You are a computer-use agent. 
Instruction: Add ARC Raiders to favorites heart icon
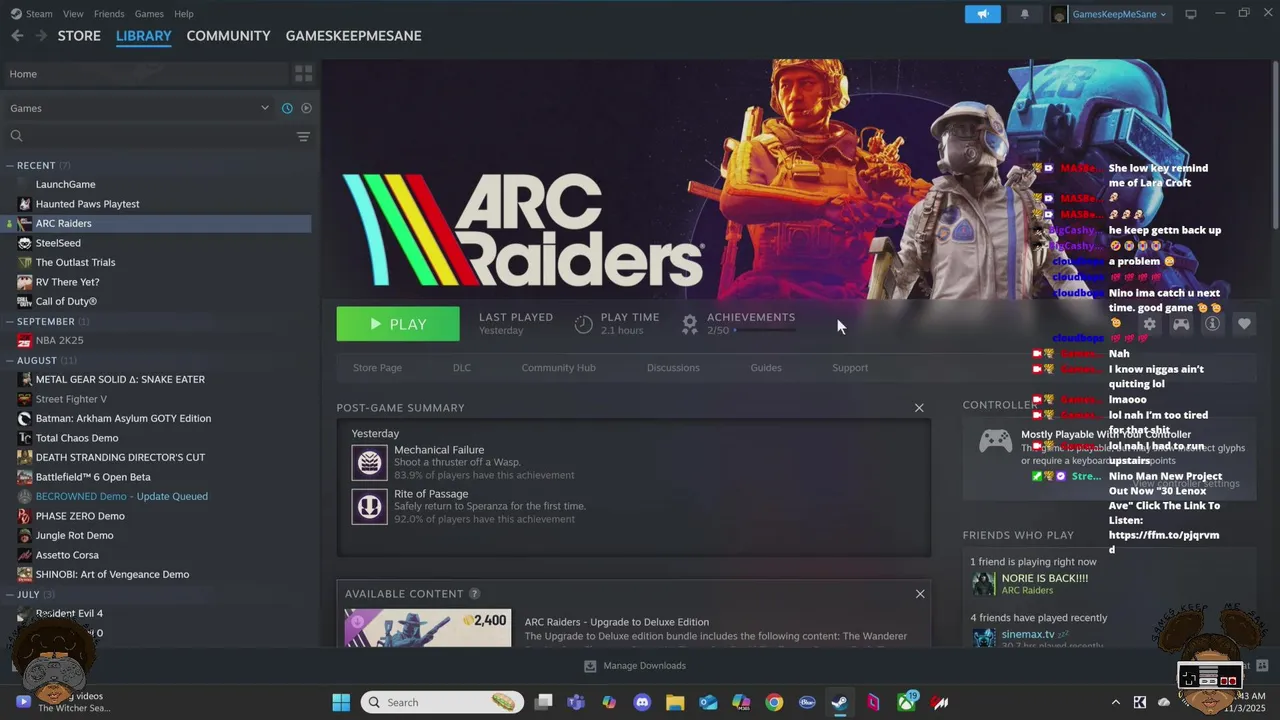click(x=1244, y=324)
